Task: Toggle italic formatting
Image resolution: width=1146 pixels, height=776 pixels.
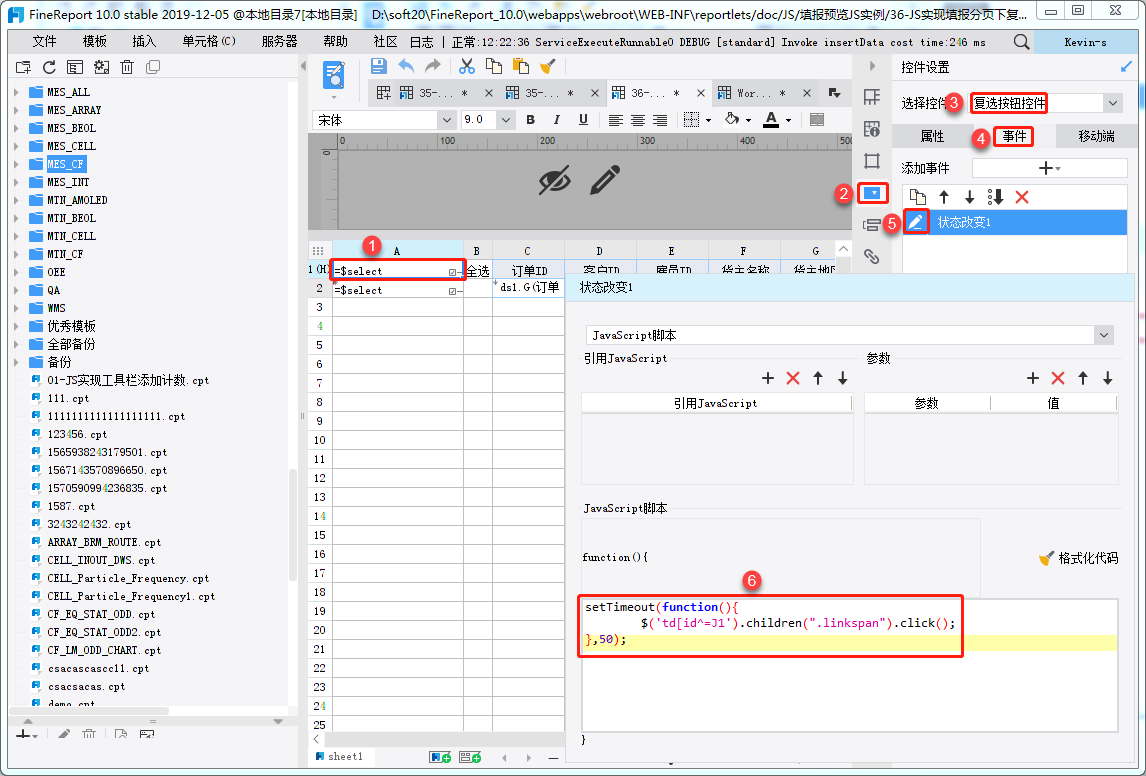Action: pyautogui.click(x=557, y=120)
